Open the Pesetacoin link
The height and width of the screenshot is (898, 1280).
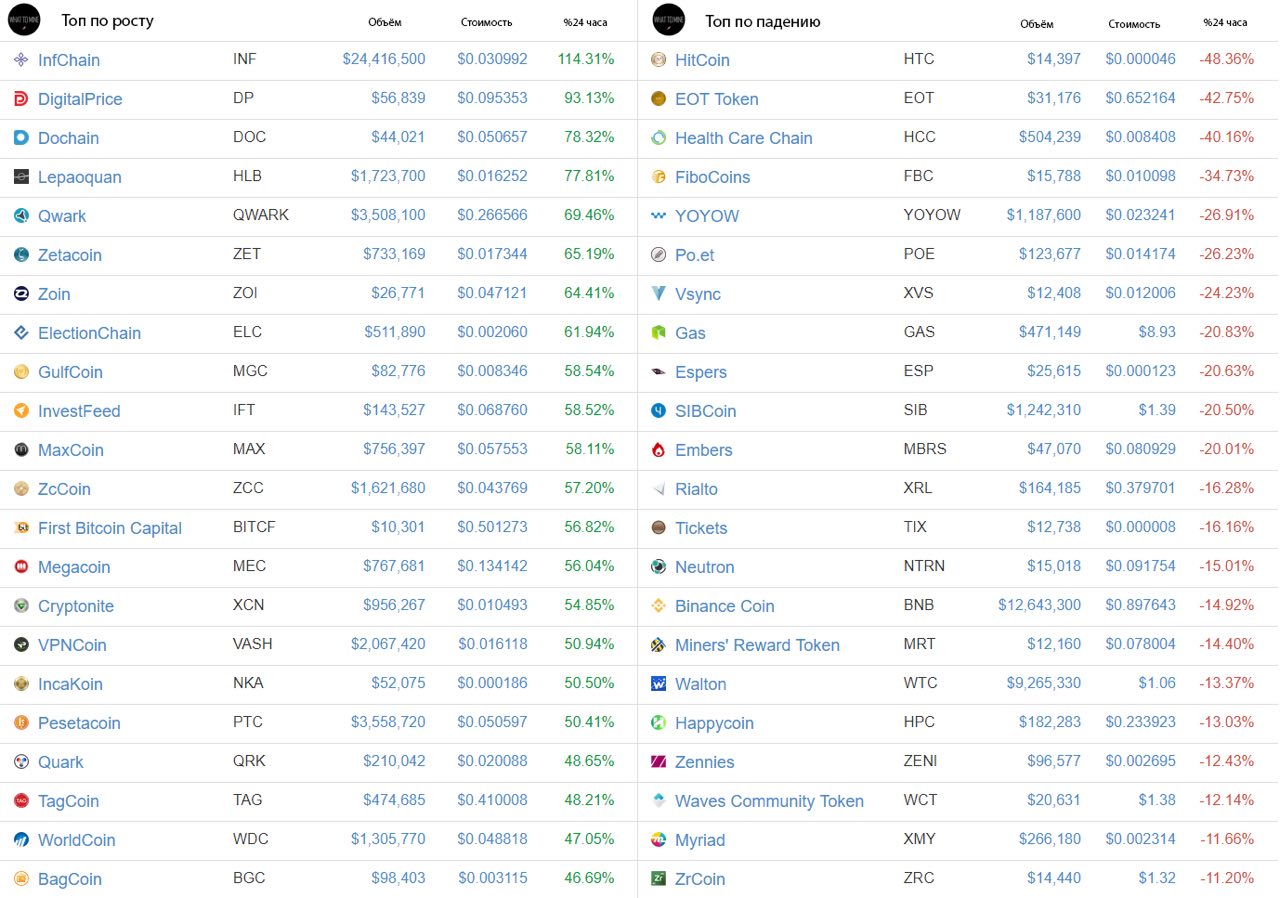79,723
